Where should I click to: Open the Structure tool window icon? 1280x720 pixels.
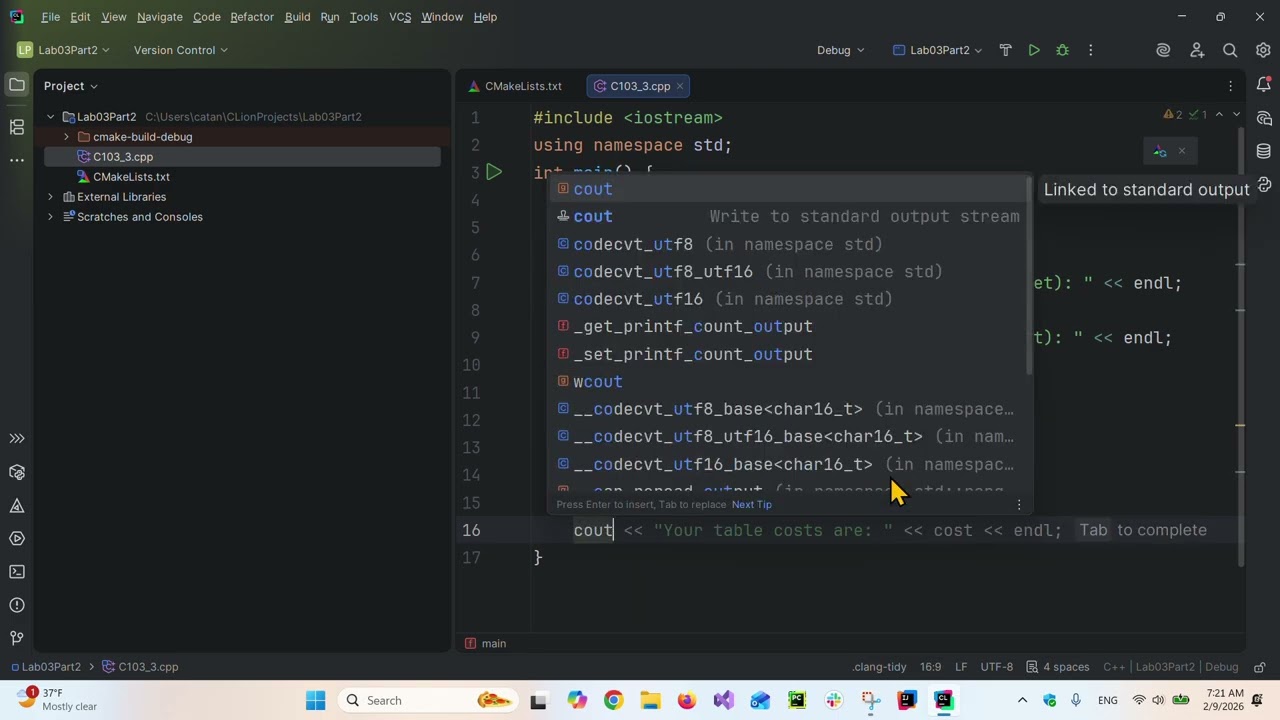[17, 126]
